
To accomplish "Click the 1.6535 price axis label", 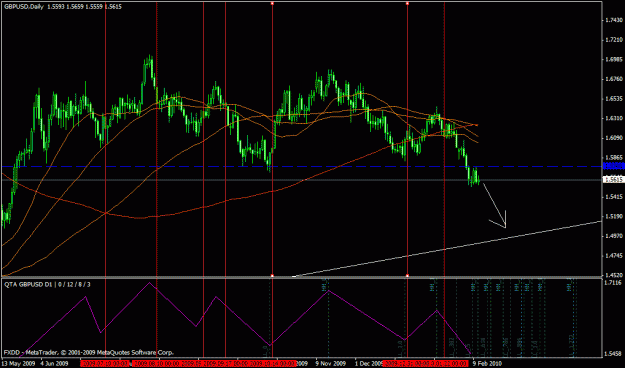I will [x=614, y=98].
